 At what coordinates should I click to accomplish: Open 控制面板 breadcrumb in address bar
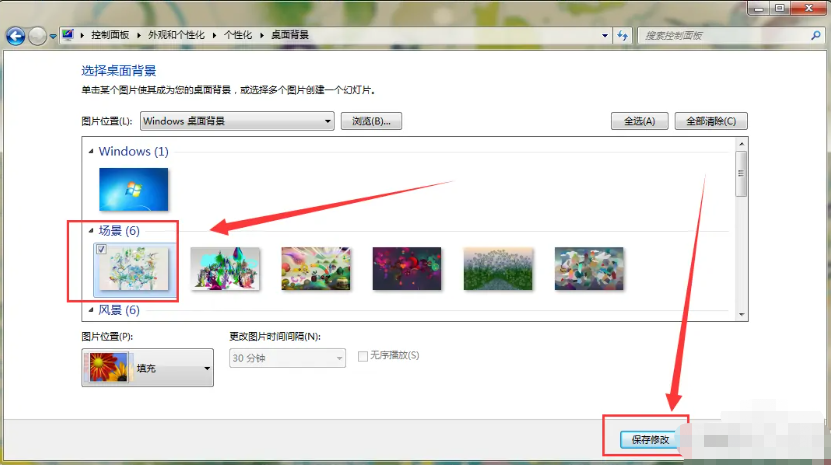110,35
